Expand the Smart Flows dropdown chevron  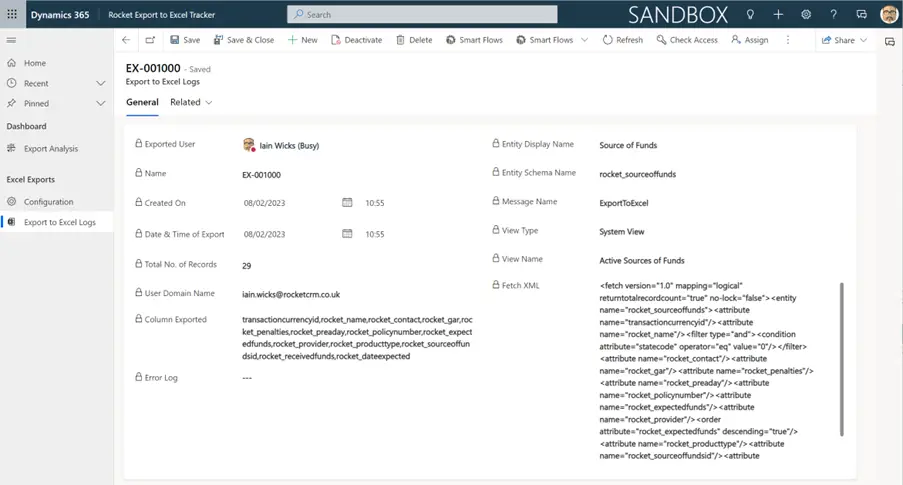pos(585,40)
